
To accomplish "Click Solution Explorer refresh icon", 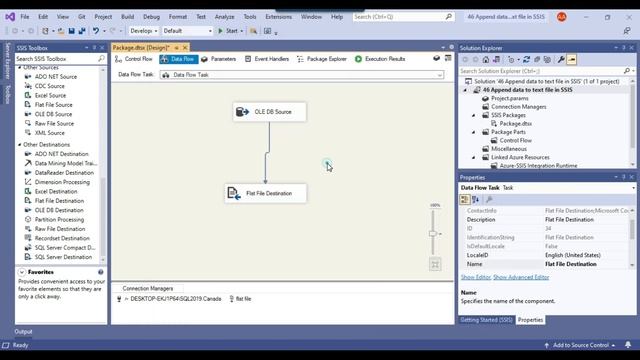I will pyautogui.click(x=527, y=60).
